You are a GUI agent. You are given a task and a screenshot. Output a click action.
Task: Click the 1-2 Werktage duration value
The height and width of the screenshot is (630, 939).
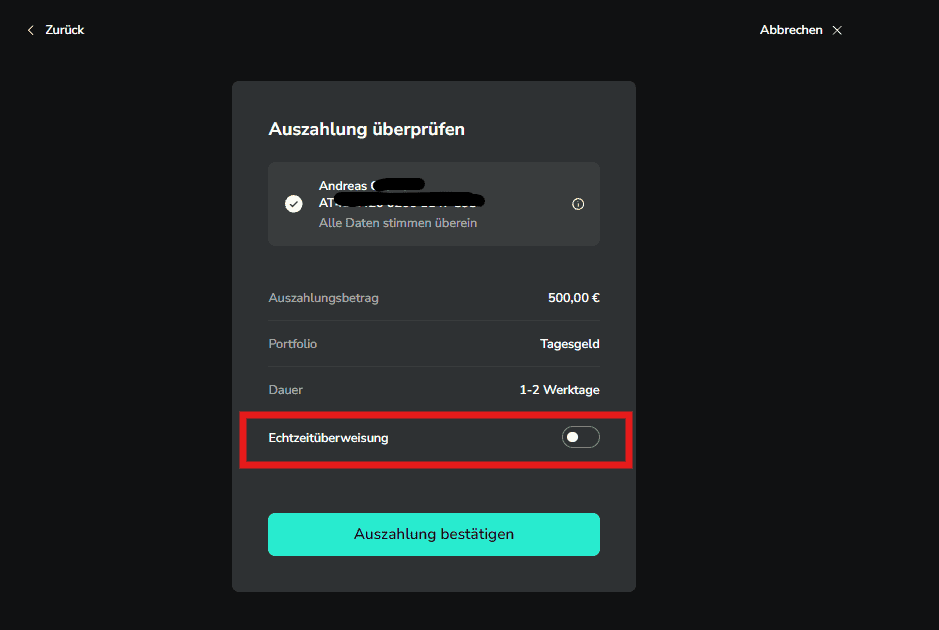coord(559,390)
